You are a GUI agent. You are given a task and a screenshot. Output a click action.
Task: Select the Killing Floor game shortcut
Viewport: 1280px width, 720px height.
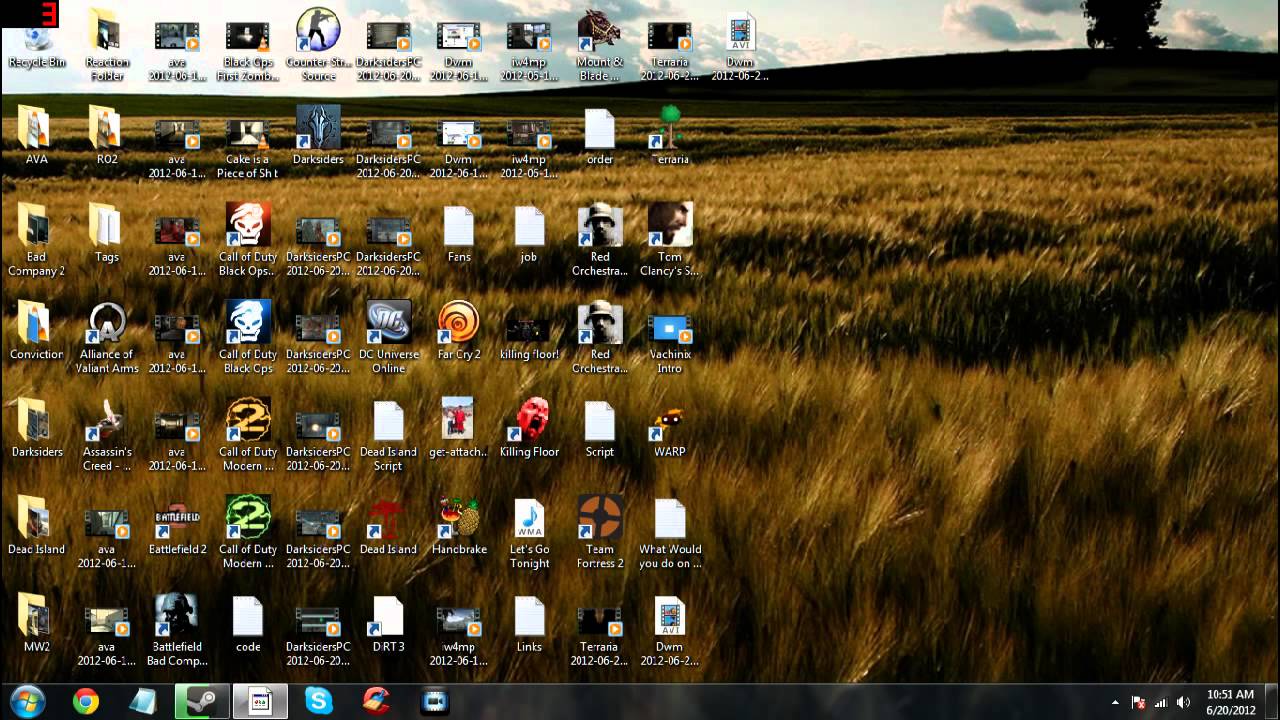point(529,429)
